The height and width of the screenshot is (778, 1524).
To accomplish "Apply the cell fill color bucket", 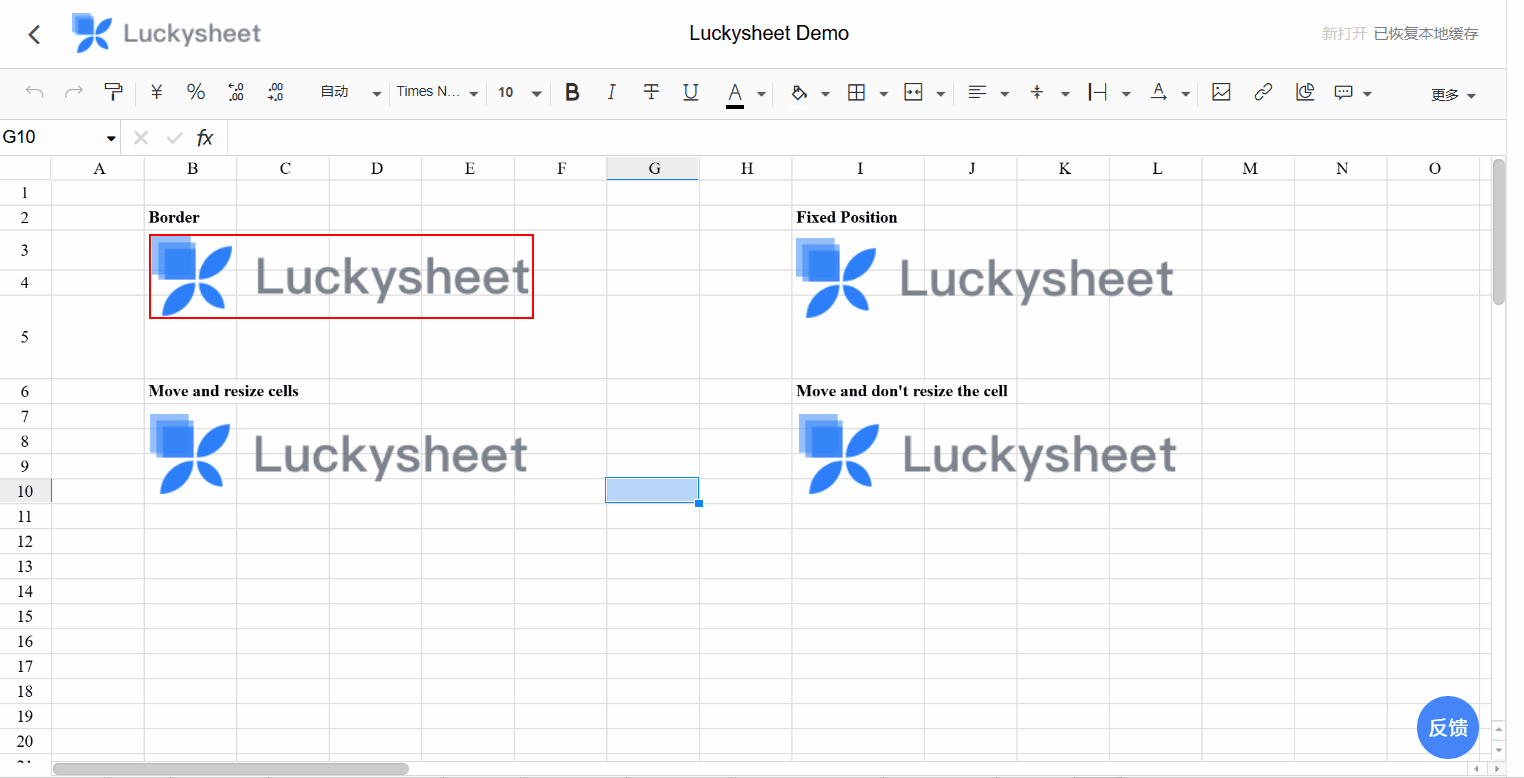I will click(x=799, y=93).
